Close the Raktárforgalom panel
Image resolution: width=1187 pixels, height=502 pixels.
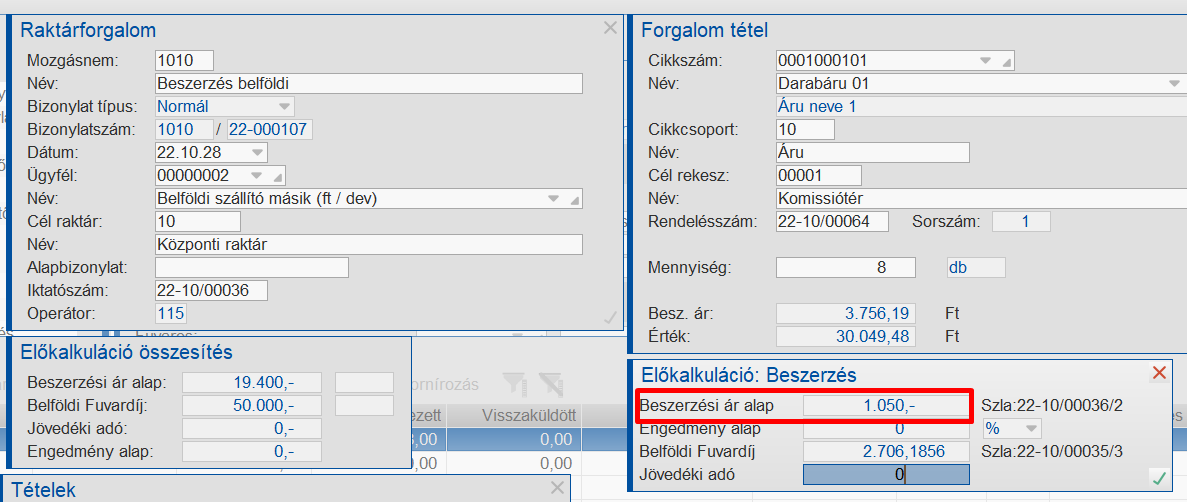point(610,29)
